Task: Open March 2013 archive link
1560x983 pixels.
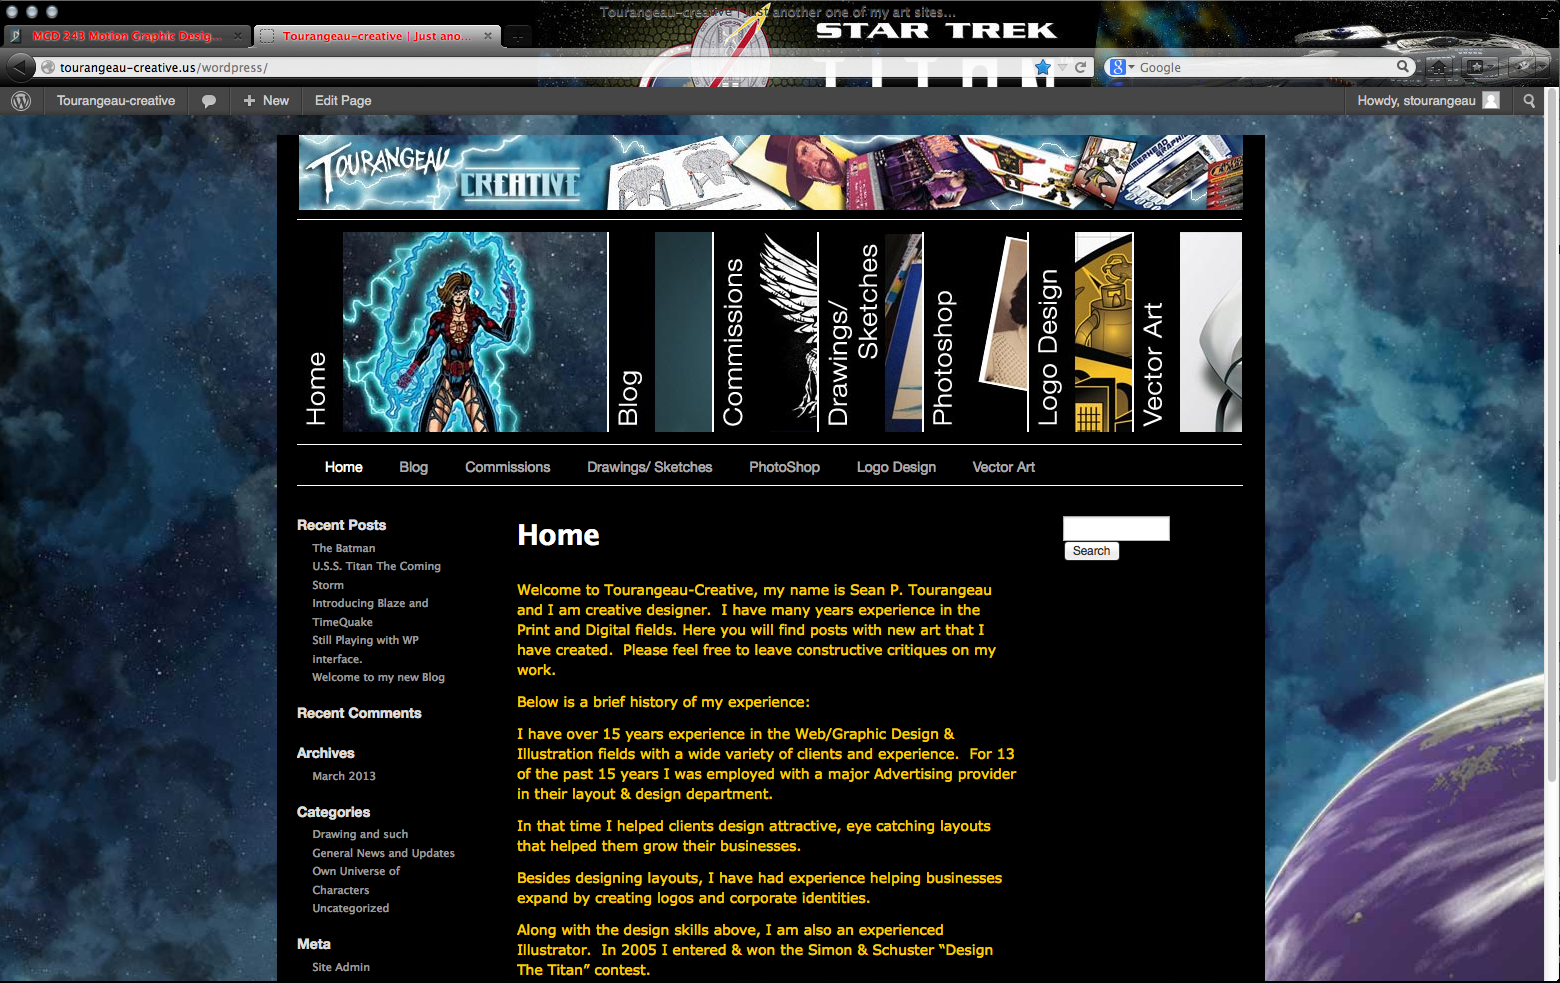Action: 344,776
